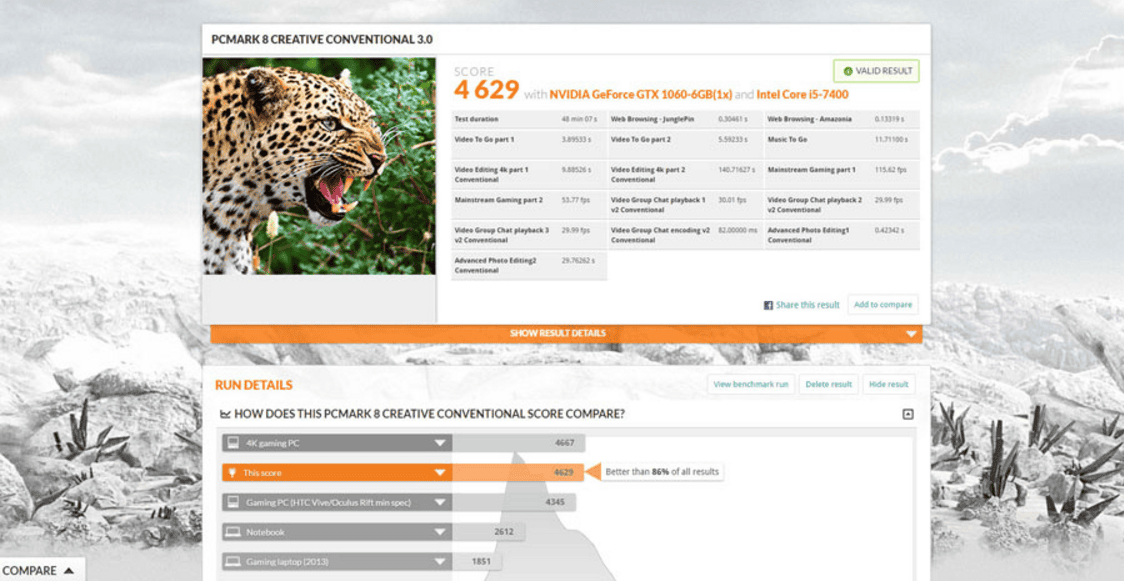Click the chart icon beside the score comparison heading
This screenshot has width=1124, height=581.
coord(225,414)
